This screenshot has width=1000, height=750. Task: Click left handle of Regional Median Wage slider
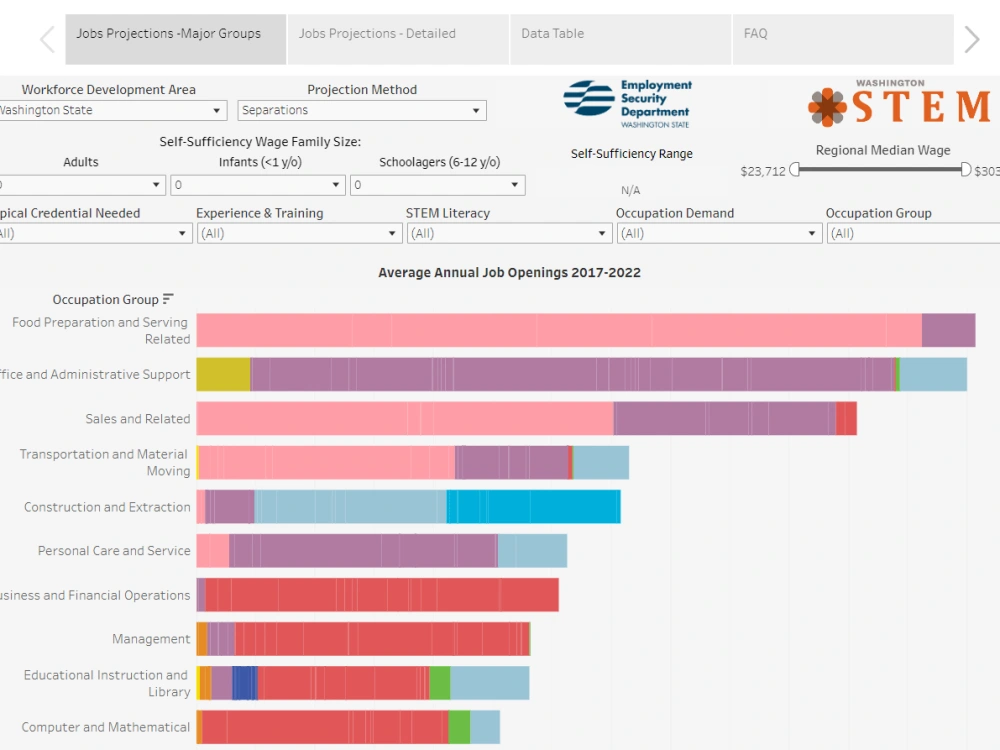[x=795, y=170]
